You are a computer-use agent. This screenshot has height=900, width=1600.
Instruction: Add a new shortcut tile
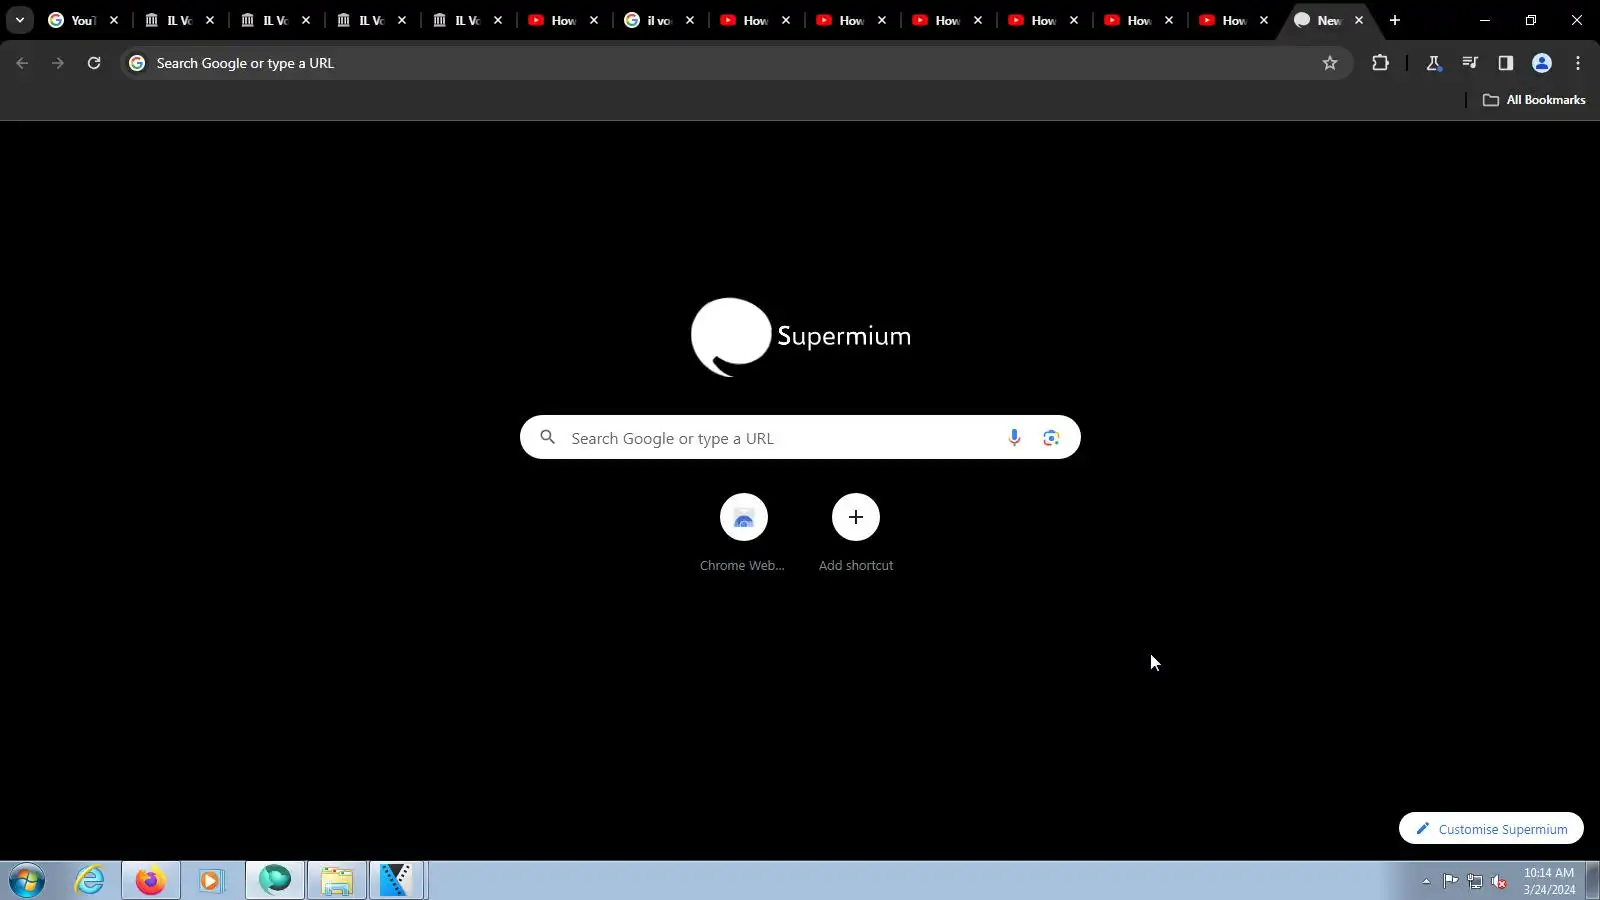(x=856, y=532)
